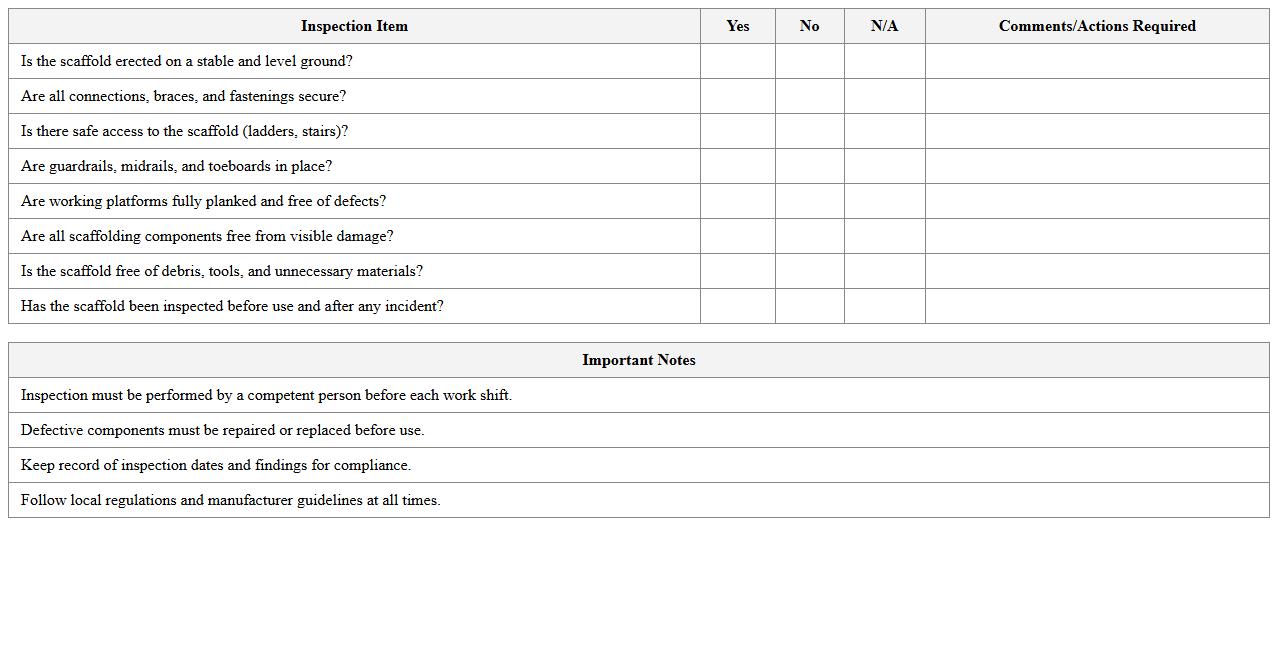Click comments cell for debris and tools question
The width and height of the screenshot is (1278, 650).
tap(1096, 271)
